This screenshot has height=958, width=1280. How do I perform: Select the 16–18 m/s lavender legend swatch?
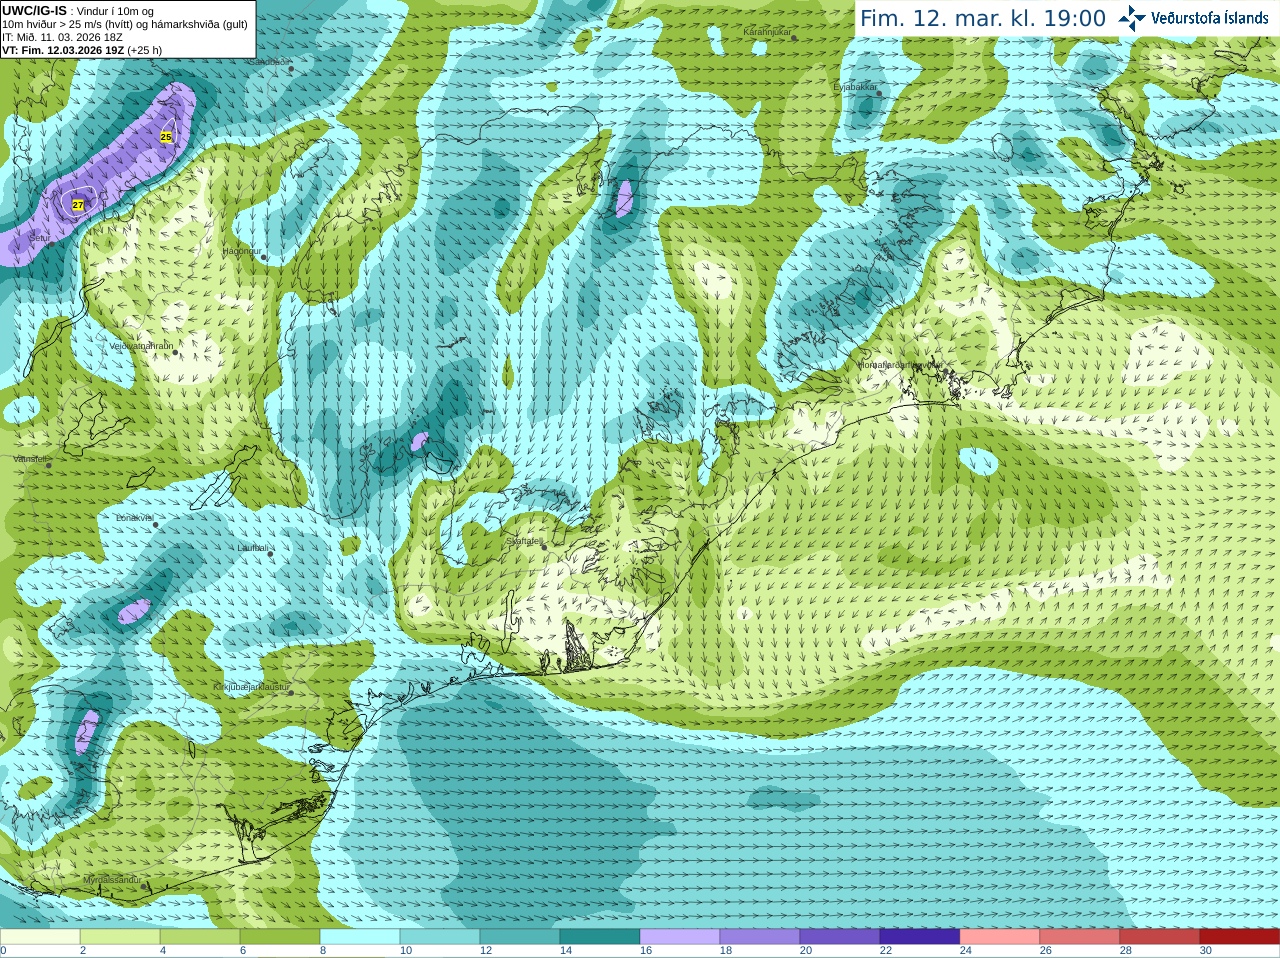(680, 937)
